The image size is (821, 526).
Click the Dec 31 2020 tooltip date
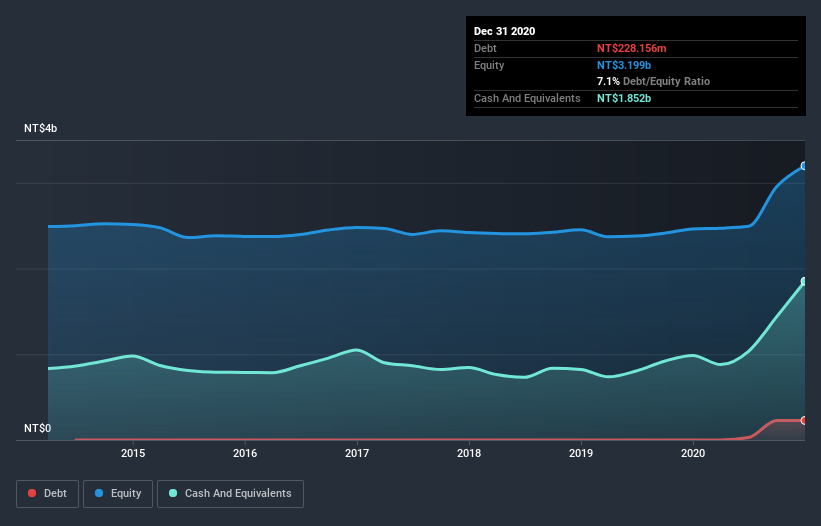504,31
